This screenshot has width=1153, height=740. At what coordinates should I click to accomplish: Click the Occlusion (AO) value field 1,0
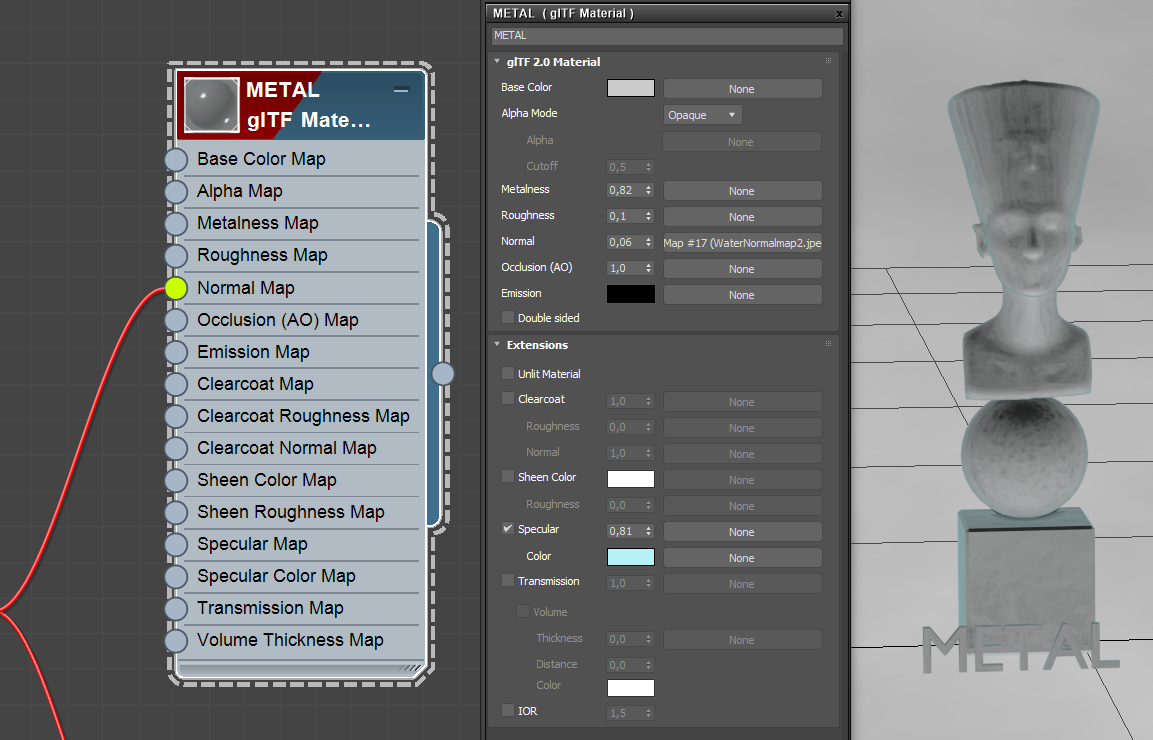click(x=625, y=268)
